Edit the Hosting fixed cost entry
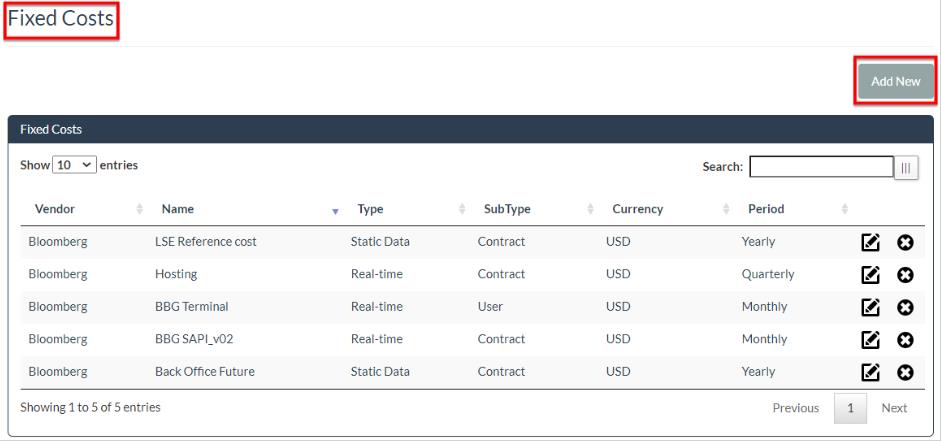Screen dimensions: 941x441 [x=870, y=275]
